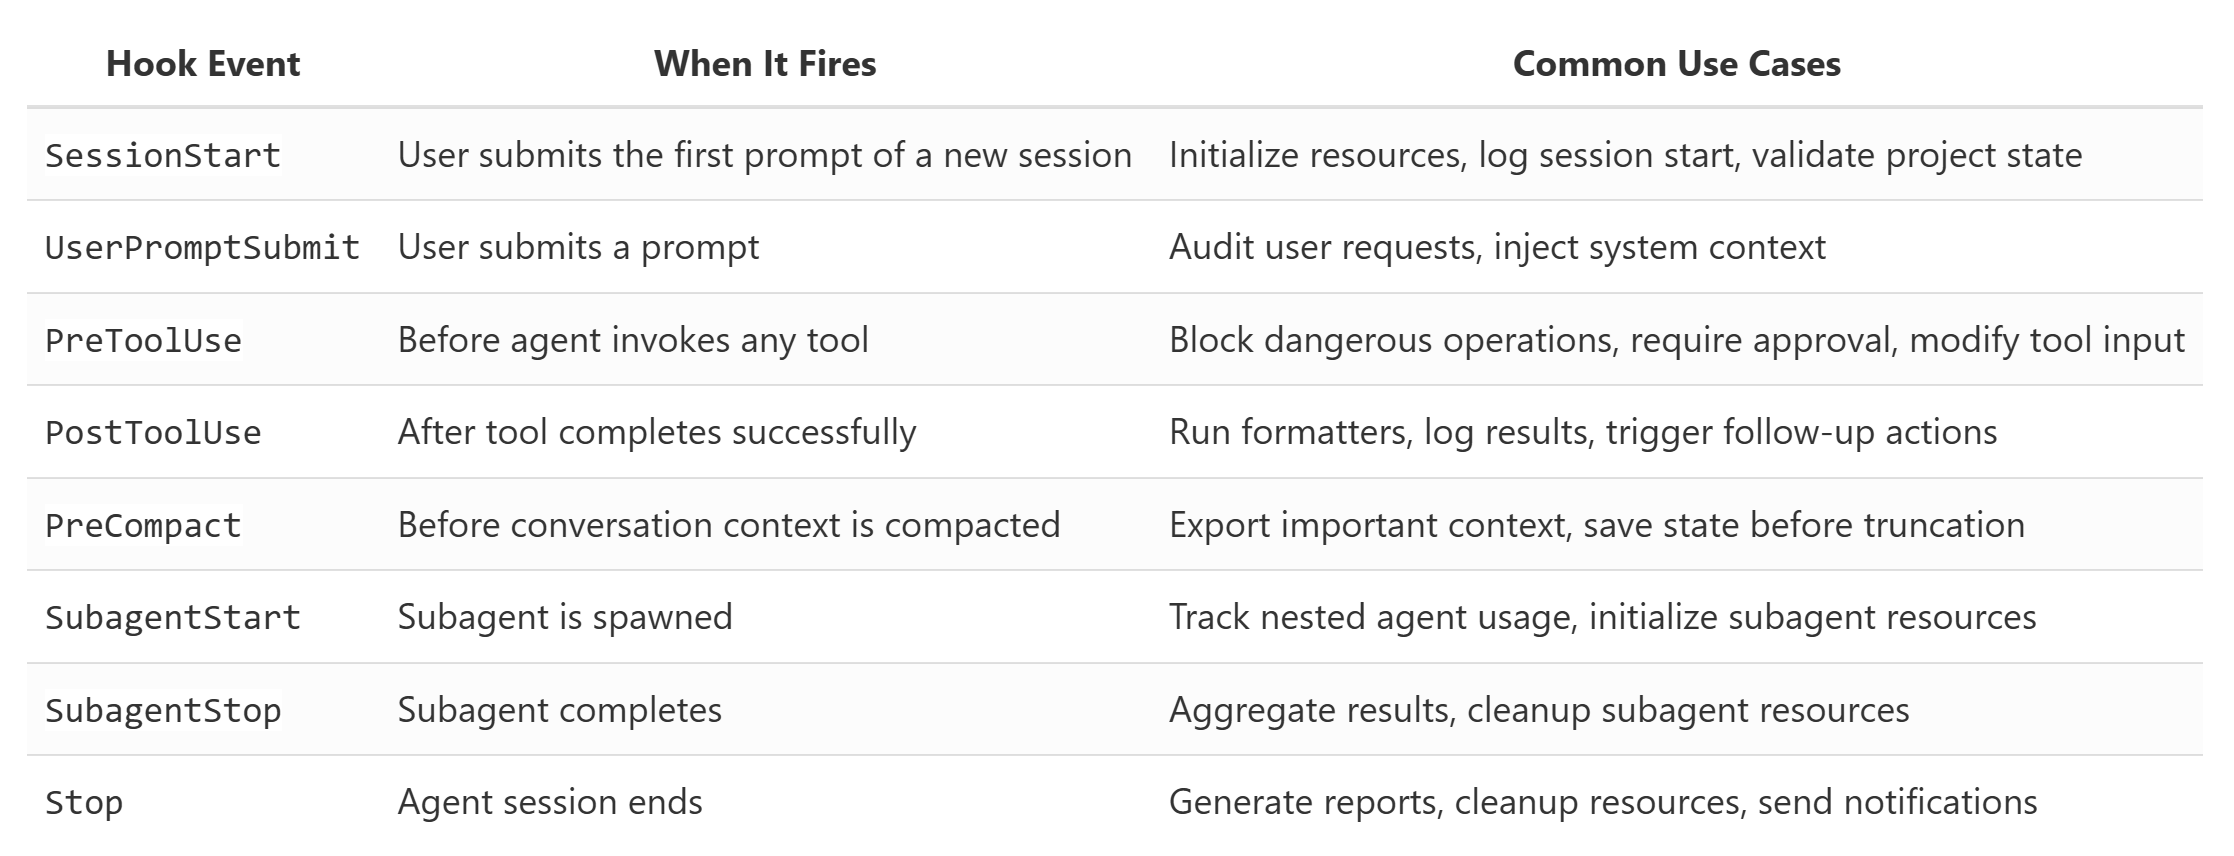The height and width of the screenshot is (856, 2234).
Task: Click the PostToolUse hook name
Action: 153,432
